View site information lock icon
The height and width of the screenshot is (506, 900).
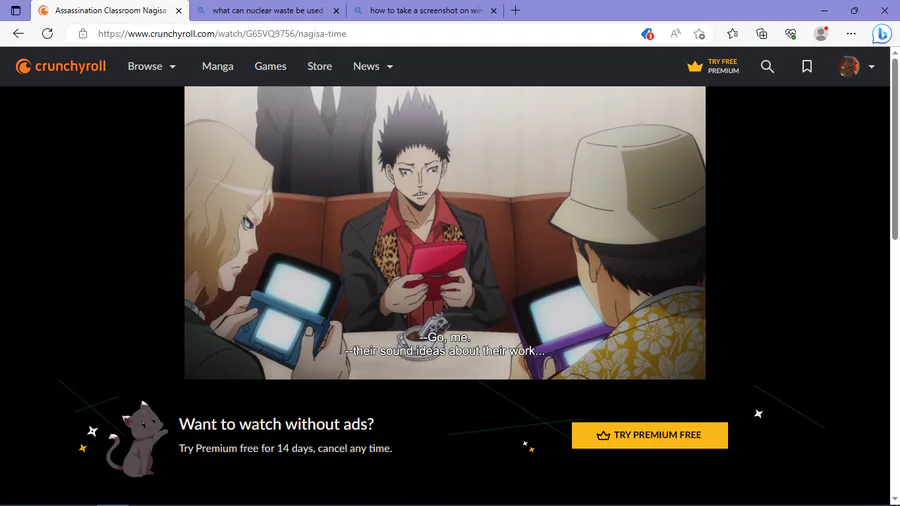[83, 34]
